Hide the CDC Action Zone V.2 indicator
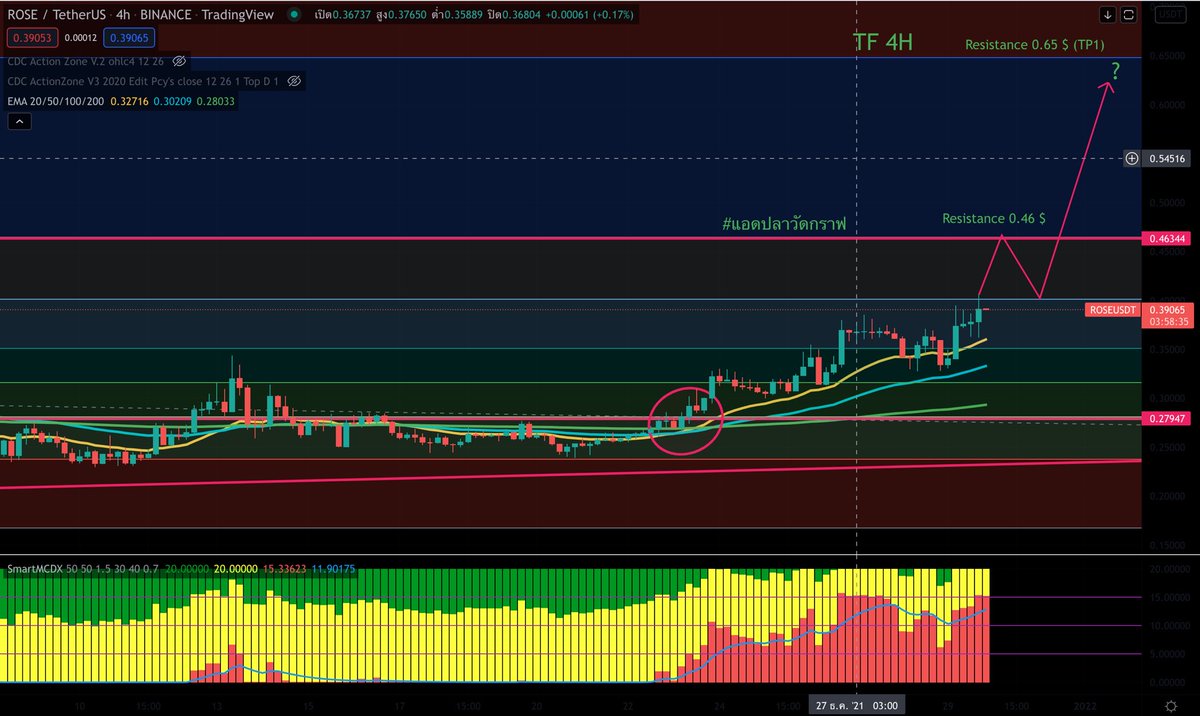The width and height of the screenshot is (1200, 716). (179, 60)
